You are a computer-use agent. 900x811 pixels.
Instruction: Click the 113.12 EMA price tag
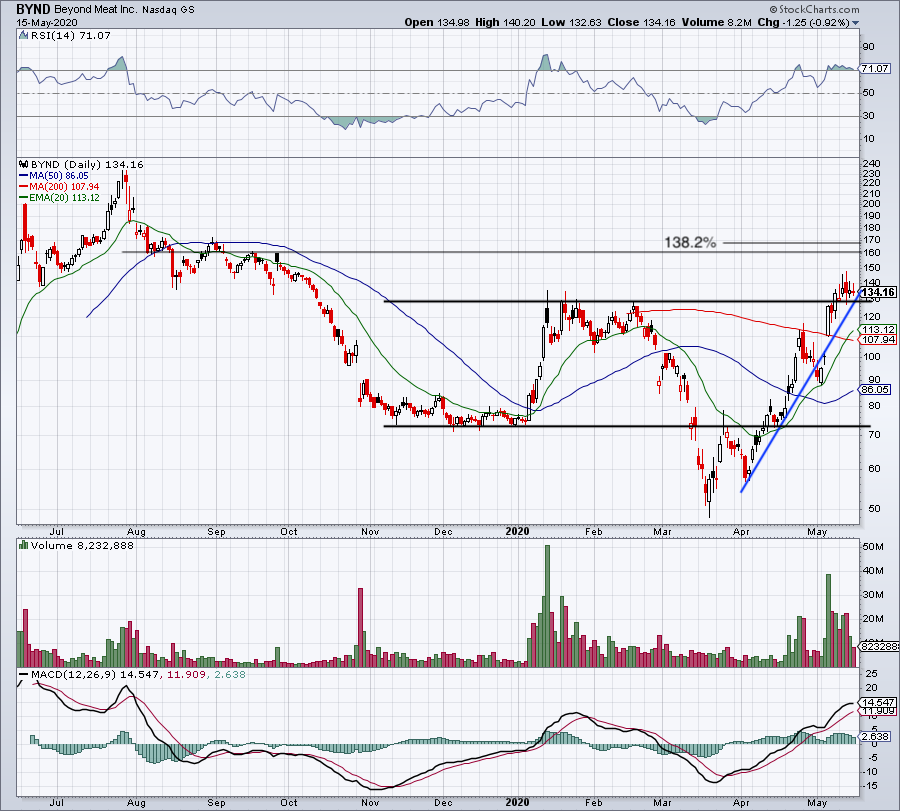pos(878,329)
